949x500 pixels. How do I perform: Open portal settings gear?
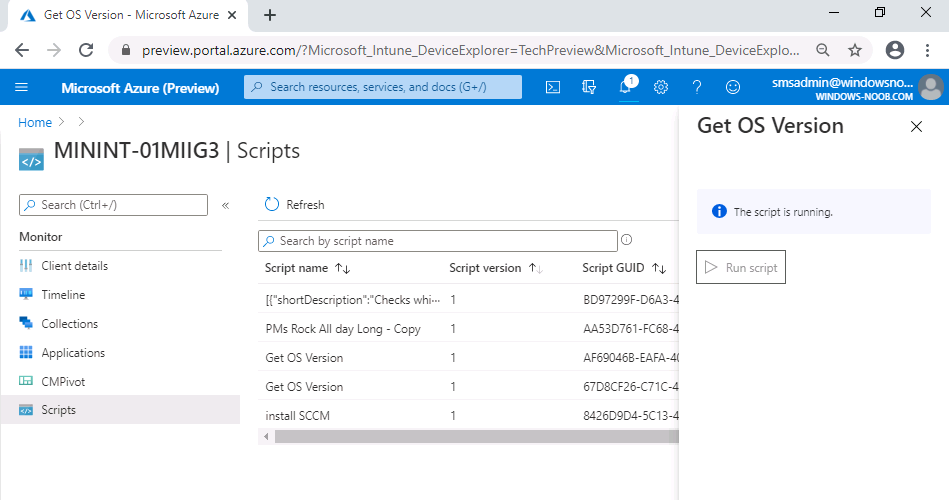click(661, 87)
